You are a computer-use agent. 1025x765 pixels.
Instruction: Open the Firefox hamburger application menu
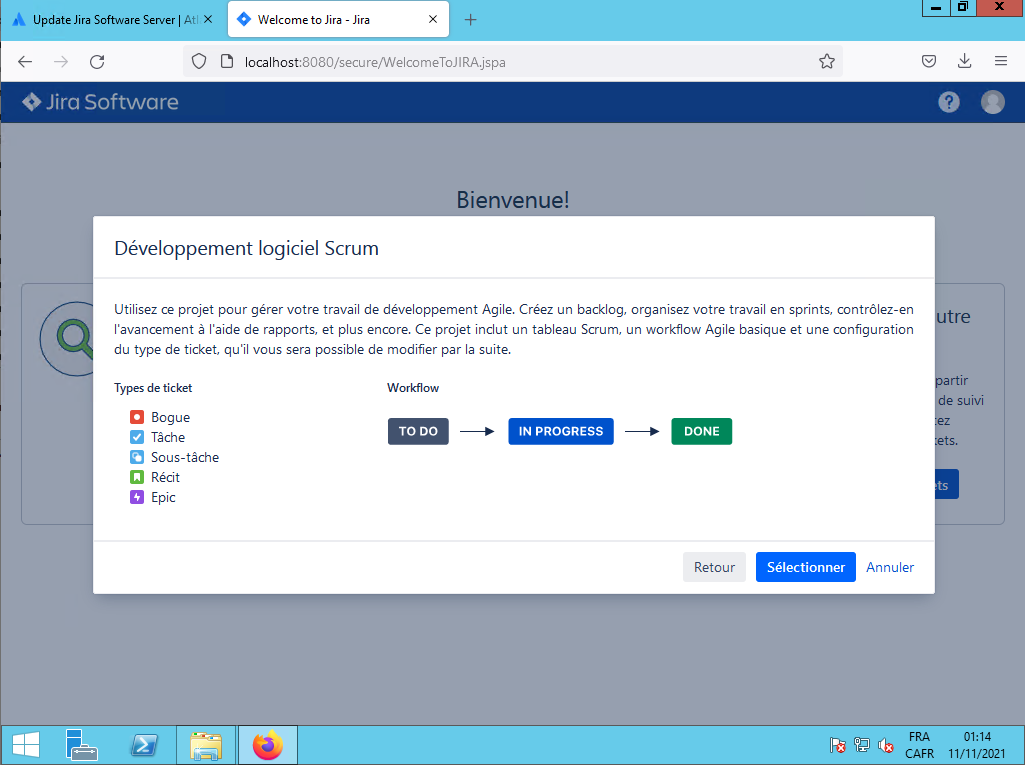pos(1000,61)
